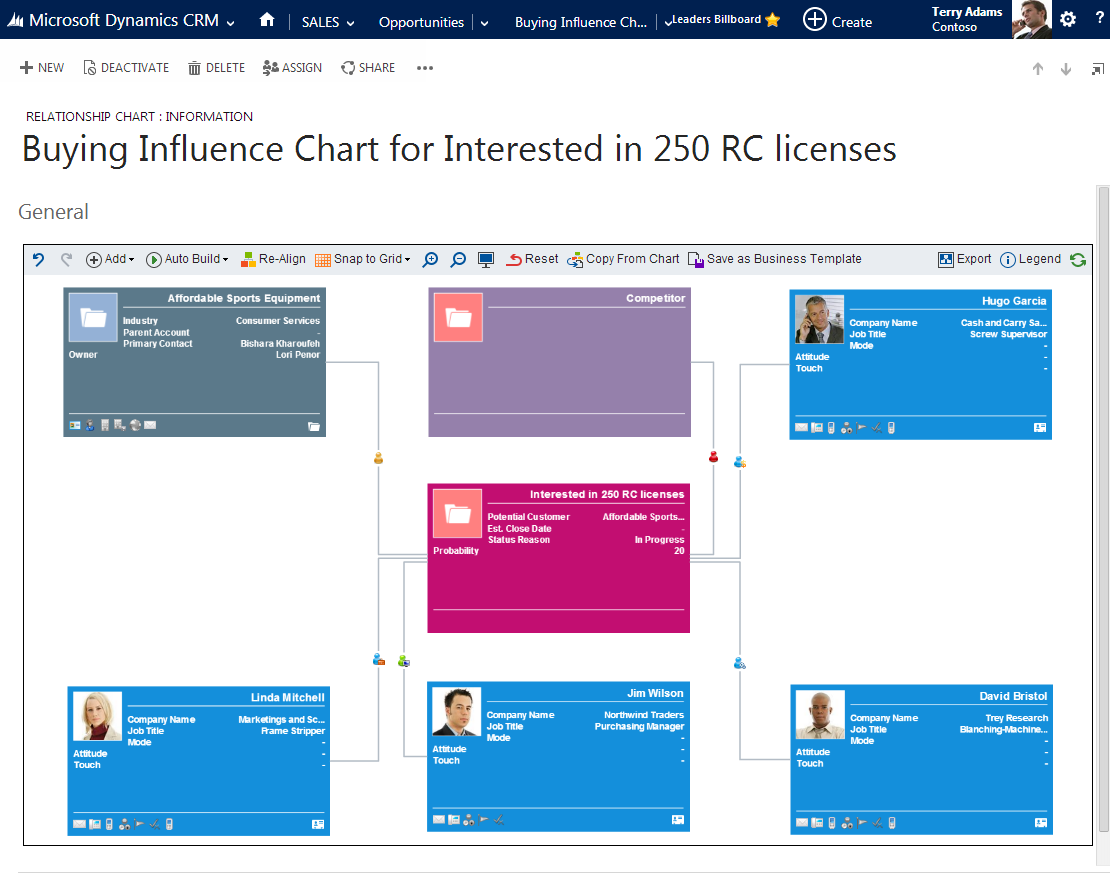
Task: Open the Opportunities nav item
Action: click(x=421, y=22)
